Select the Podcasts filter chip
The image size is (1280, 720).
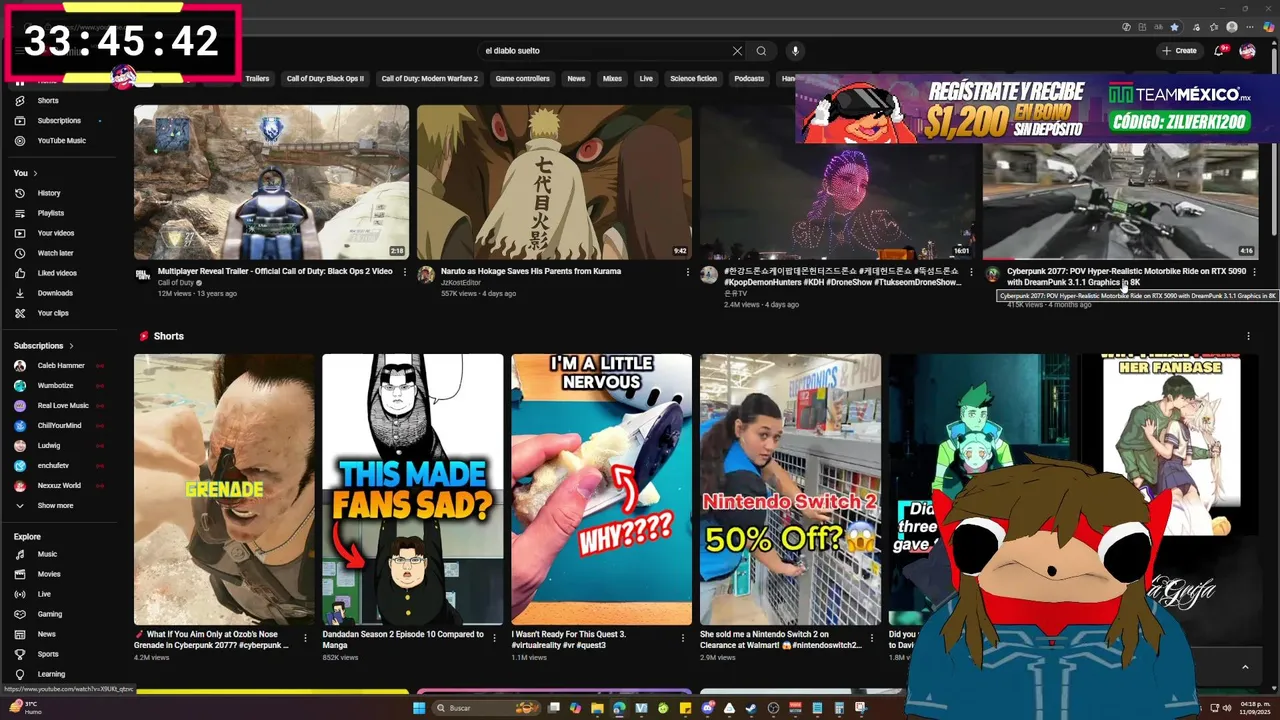[749, 78]
